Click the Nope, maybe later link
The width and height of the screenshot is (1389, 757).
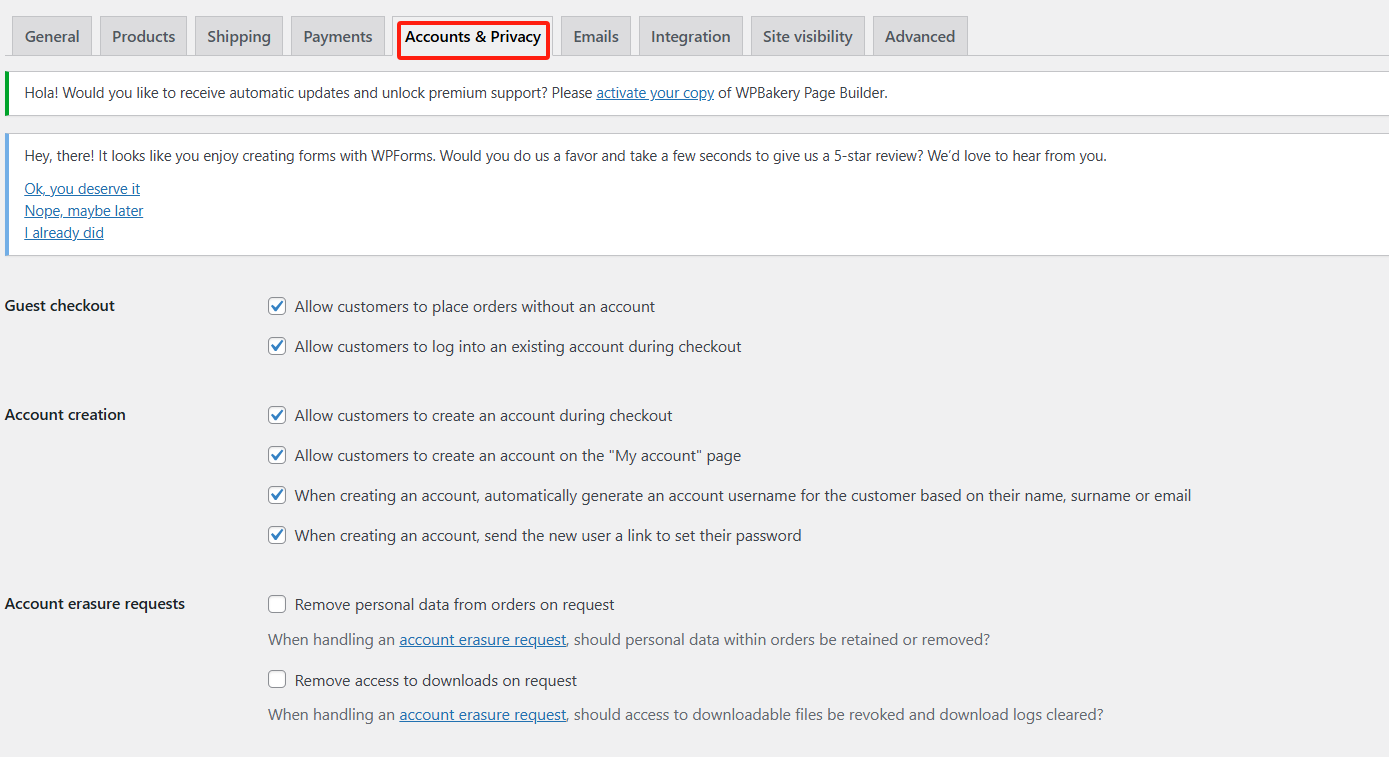pyautogui.click(x=83, y=210)
